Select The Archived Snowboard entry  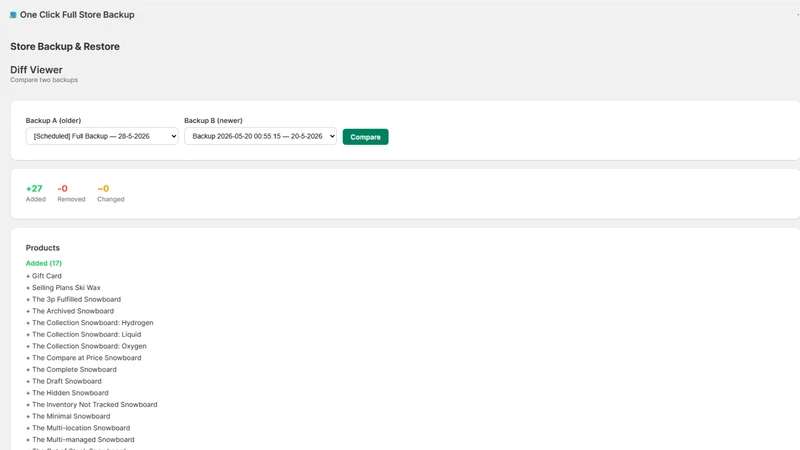70,311
